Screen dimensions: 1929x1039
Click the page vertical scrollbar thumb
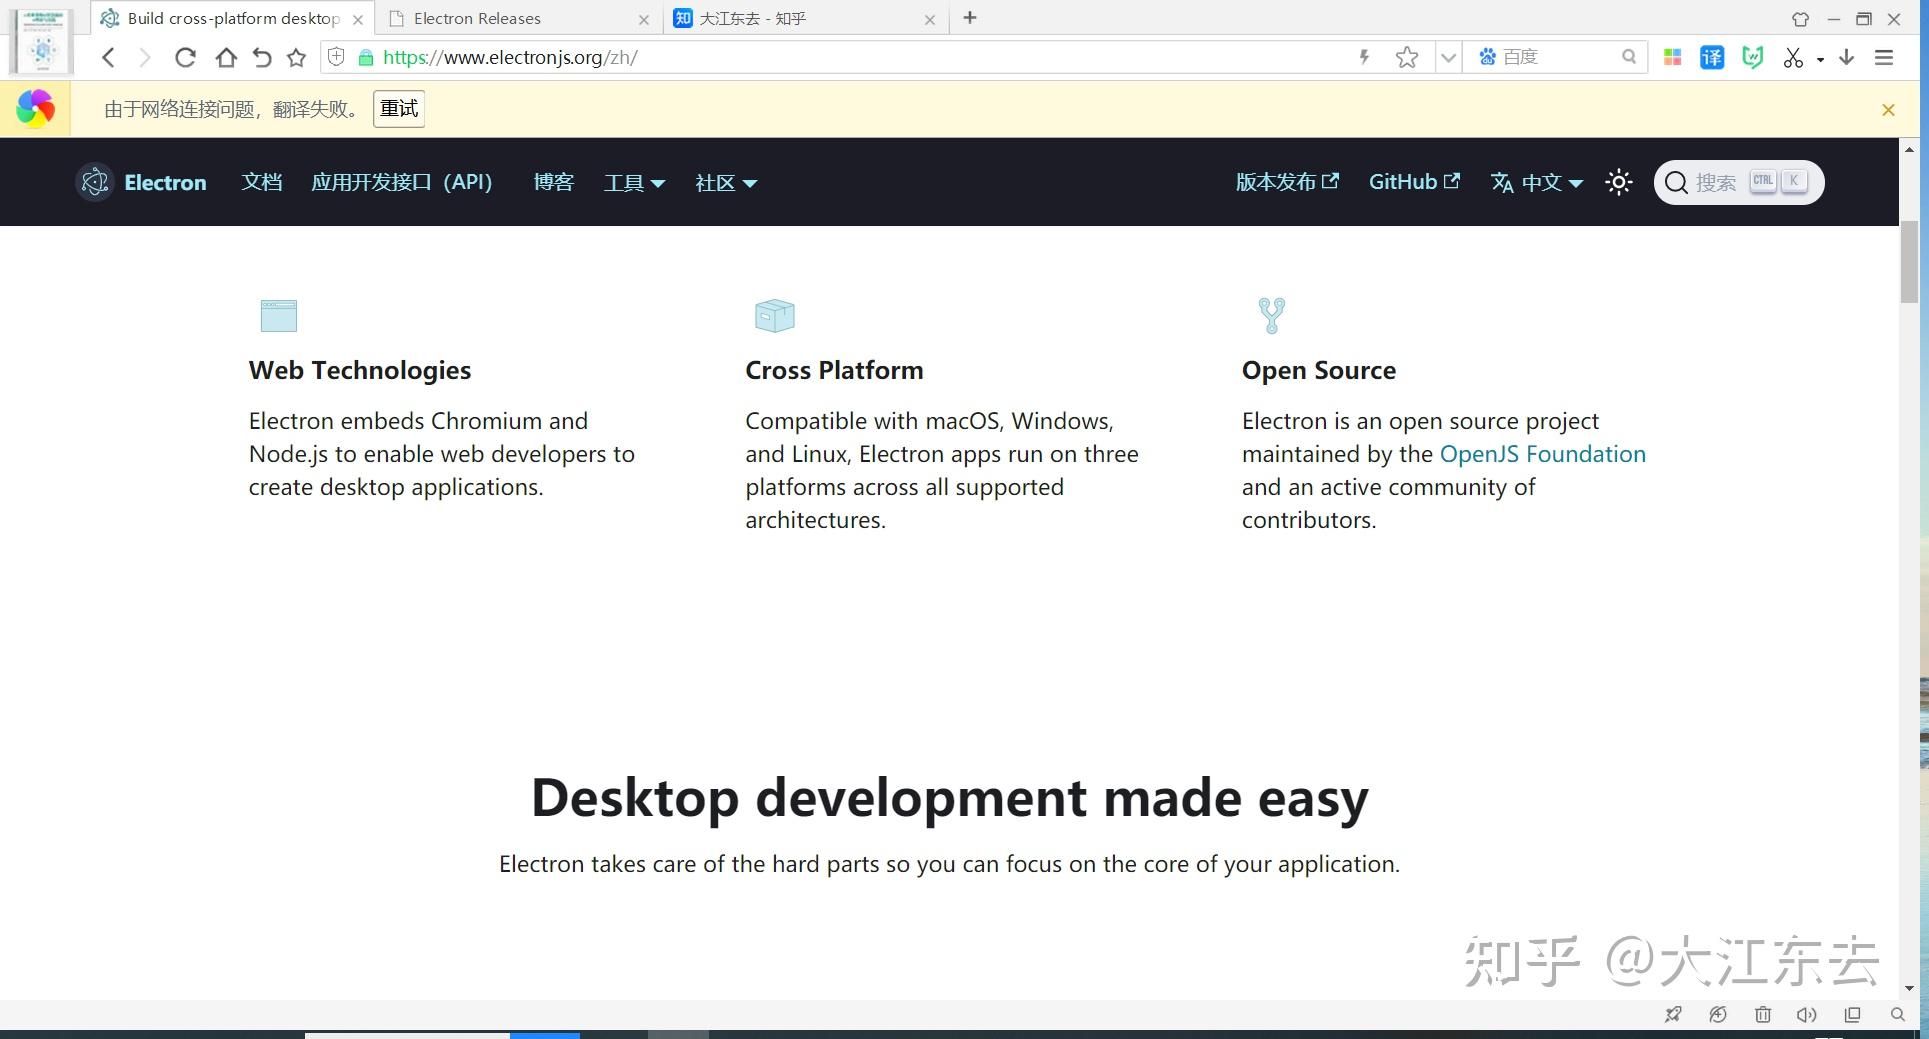click(1909, 262)
